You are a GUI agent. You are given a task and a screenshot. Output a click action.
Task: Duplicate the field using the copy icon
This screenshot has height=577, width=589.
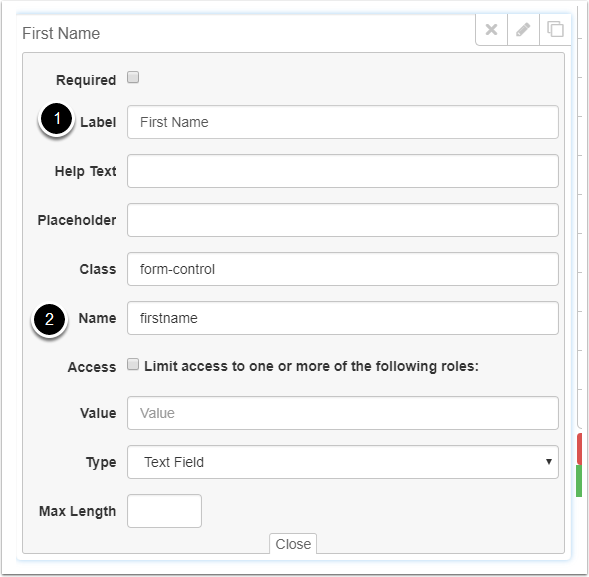point(555,29)
